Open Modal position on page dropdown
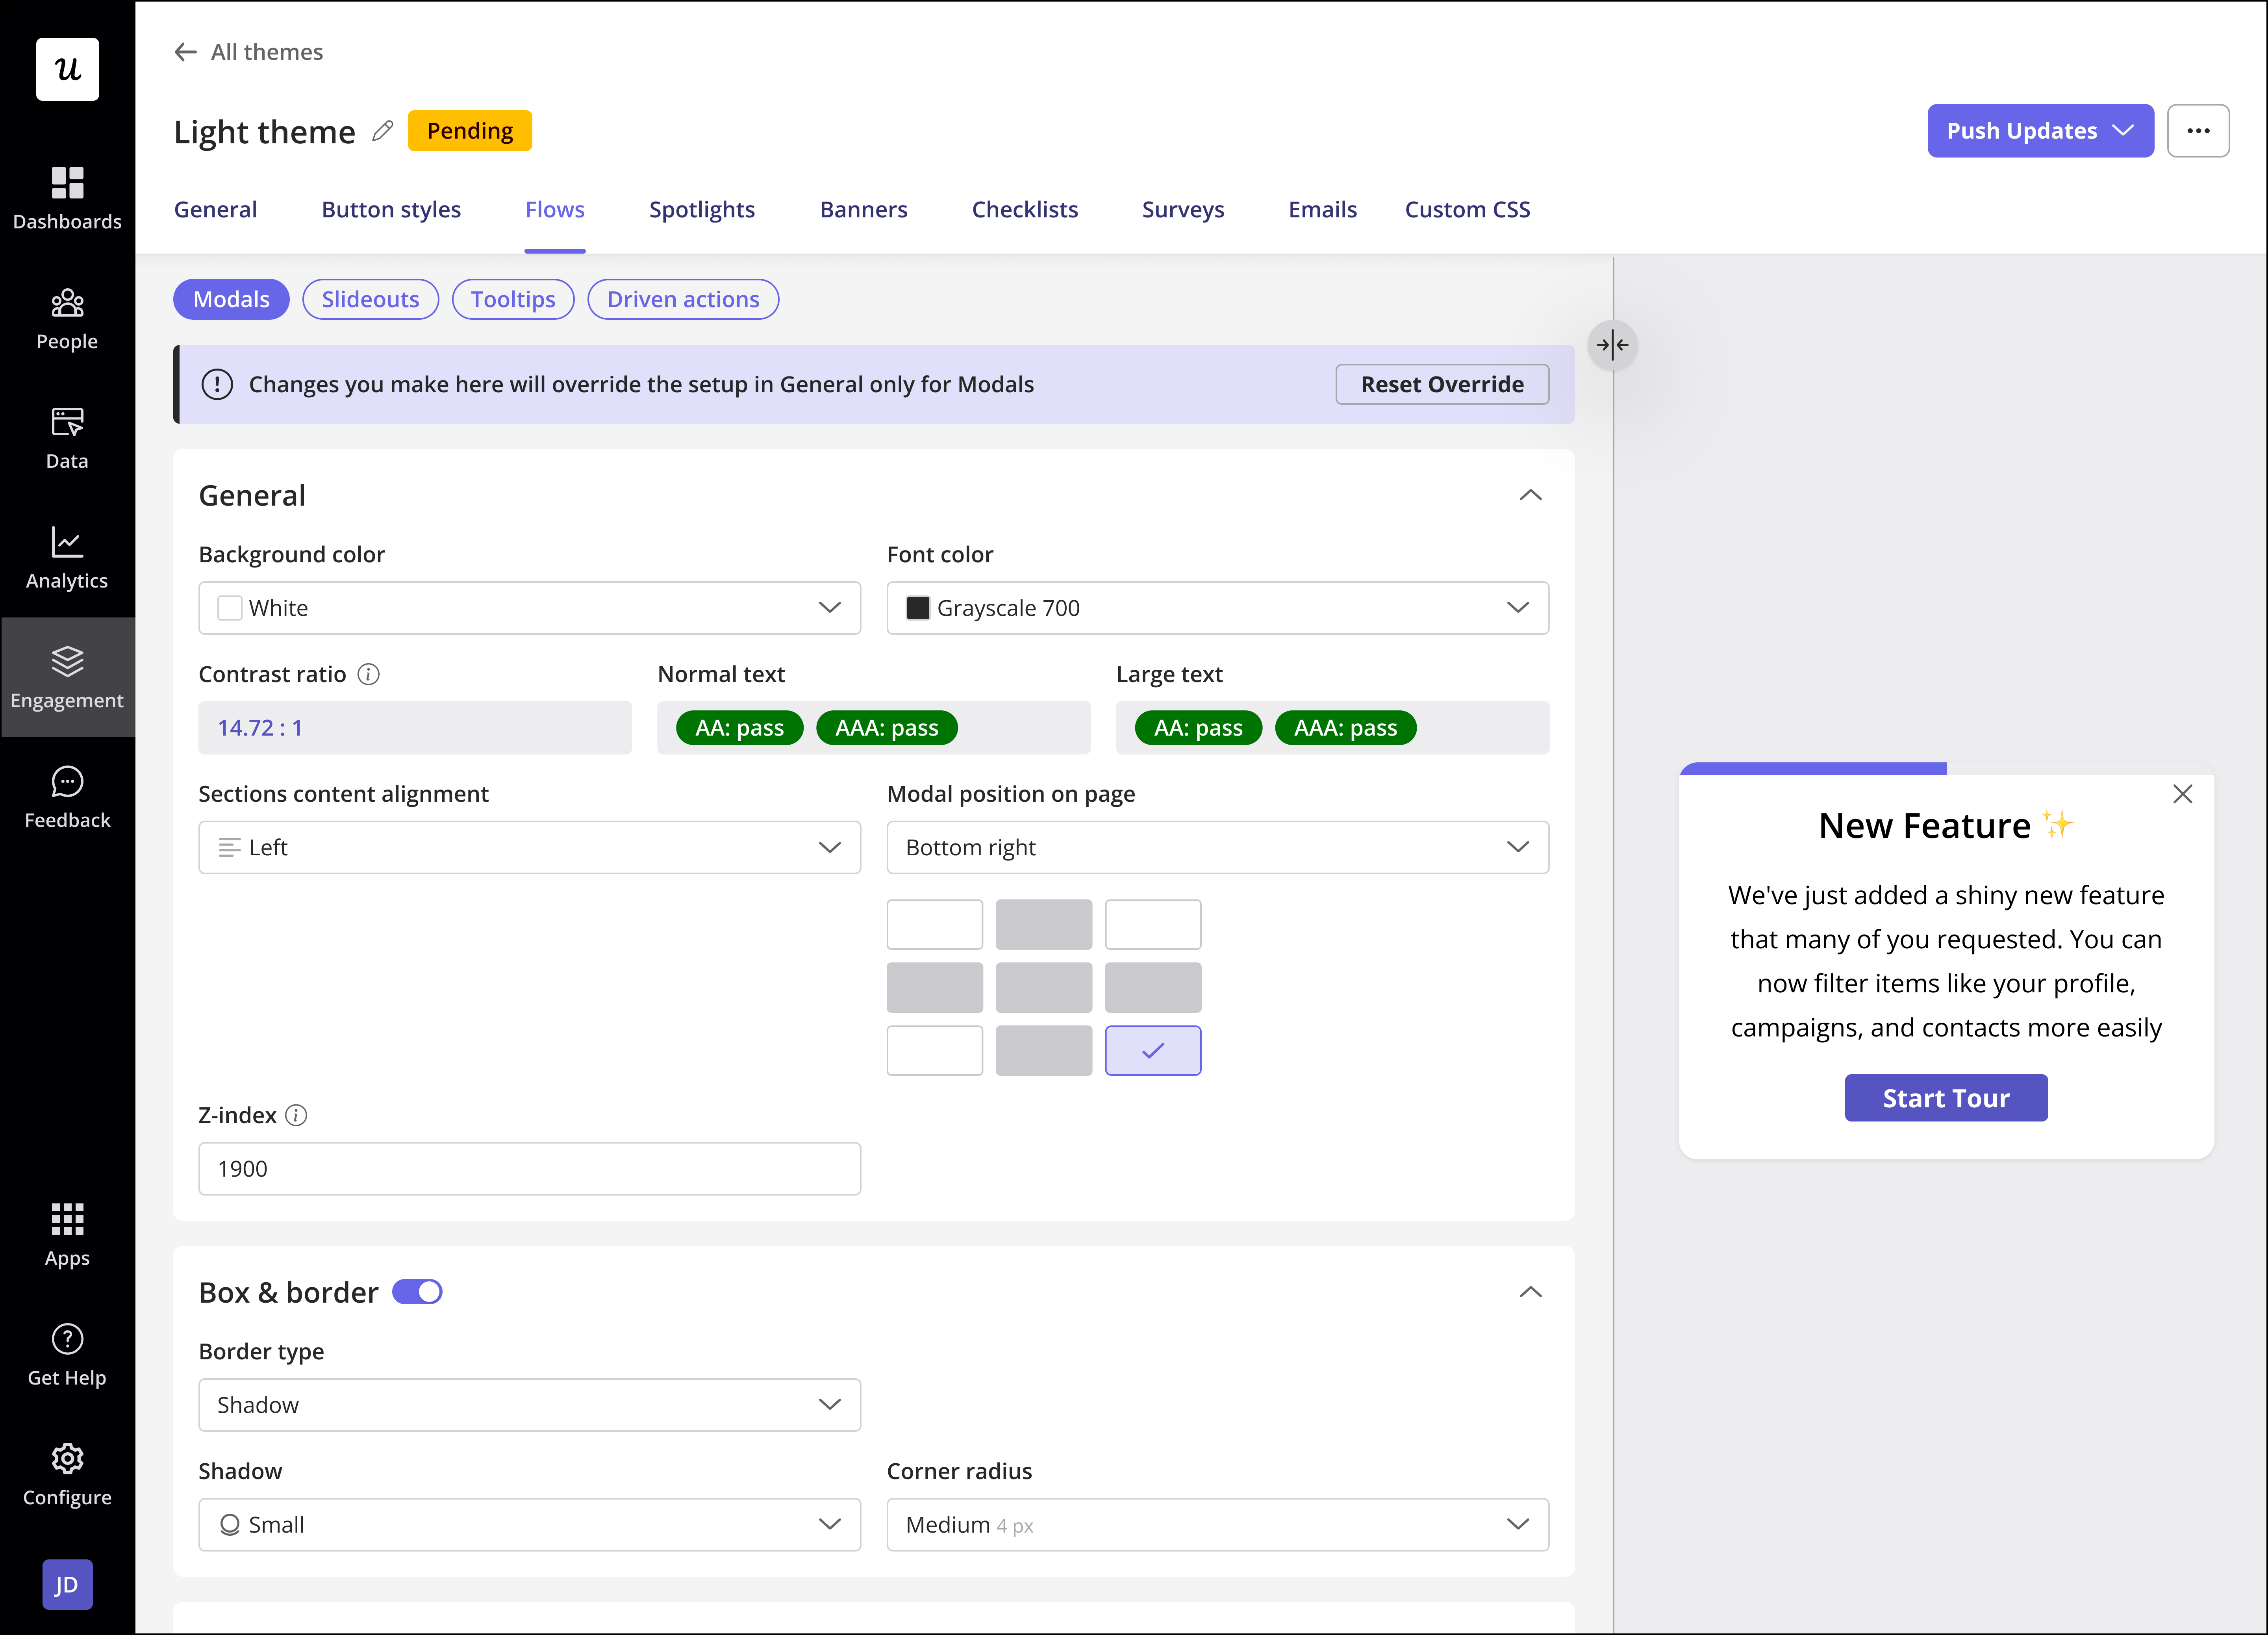 [1218, 847]
